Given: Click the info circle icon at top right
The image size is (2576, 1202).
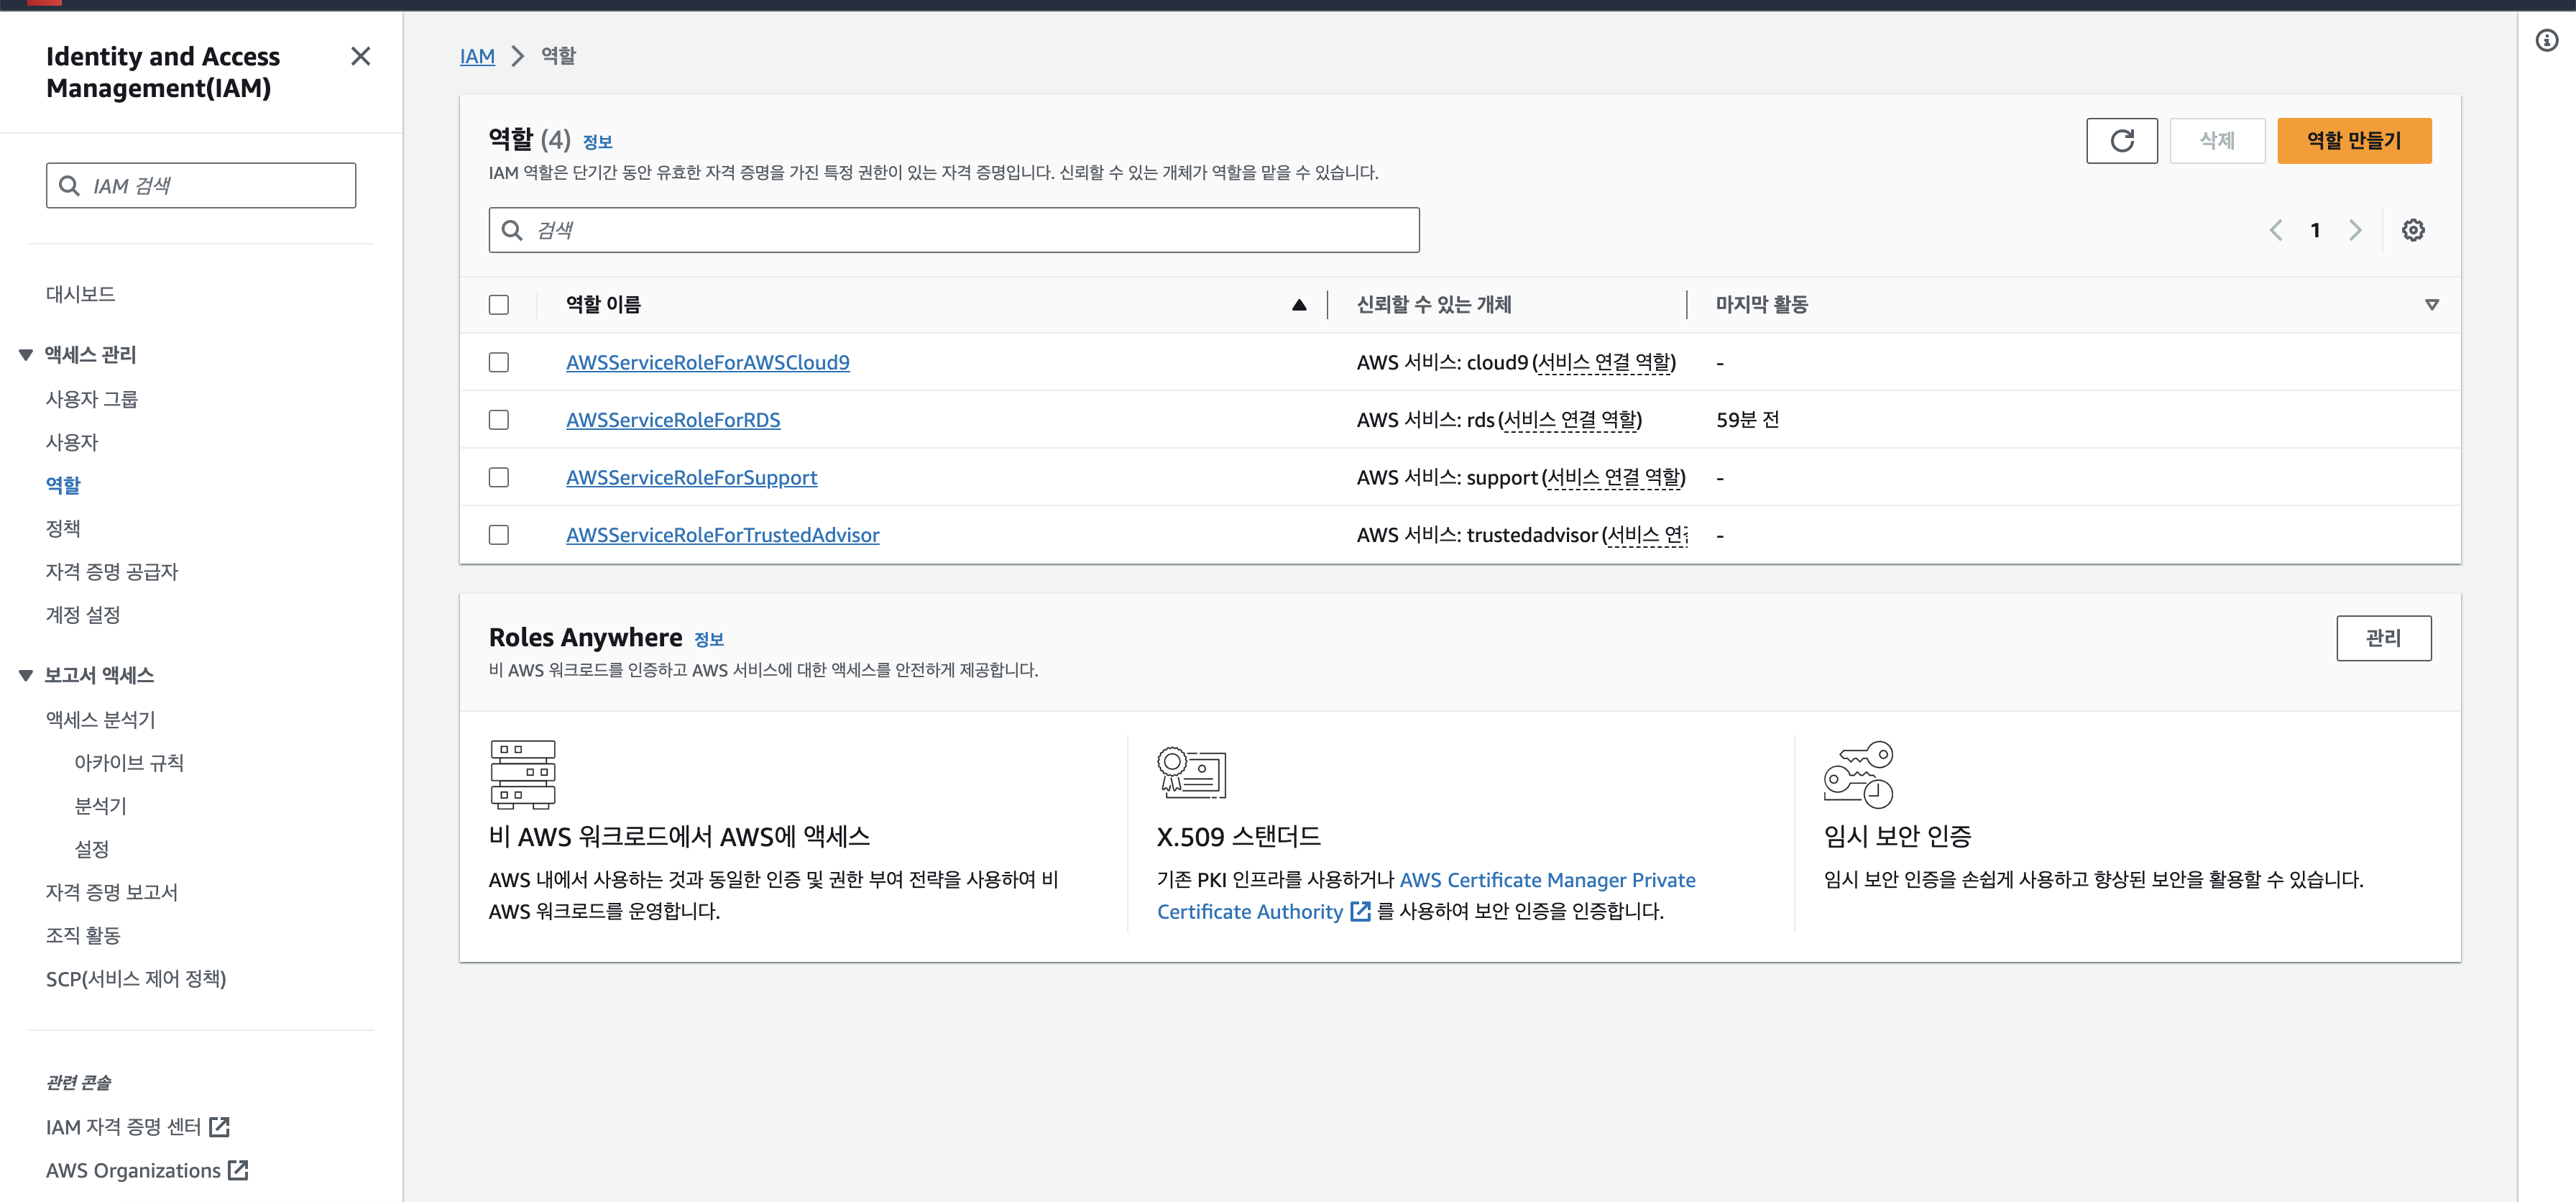Looking at the screenshot, I should click(2546, 41).
